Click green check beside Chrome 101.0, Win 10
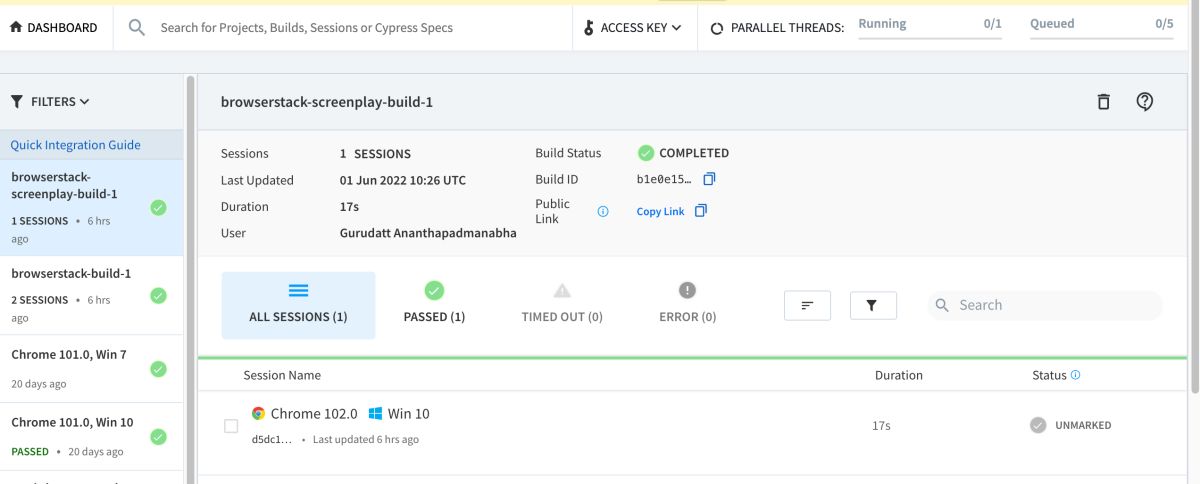The width and height of the screenshot is (1200, 484). [x=158, y=437]
